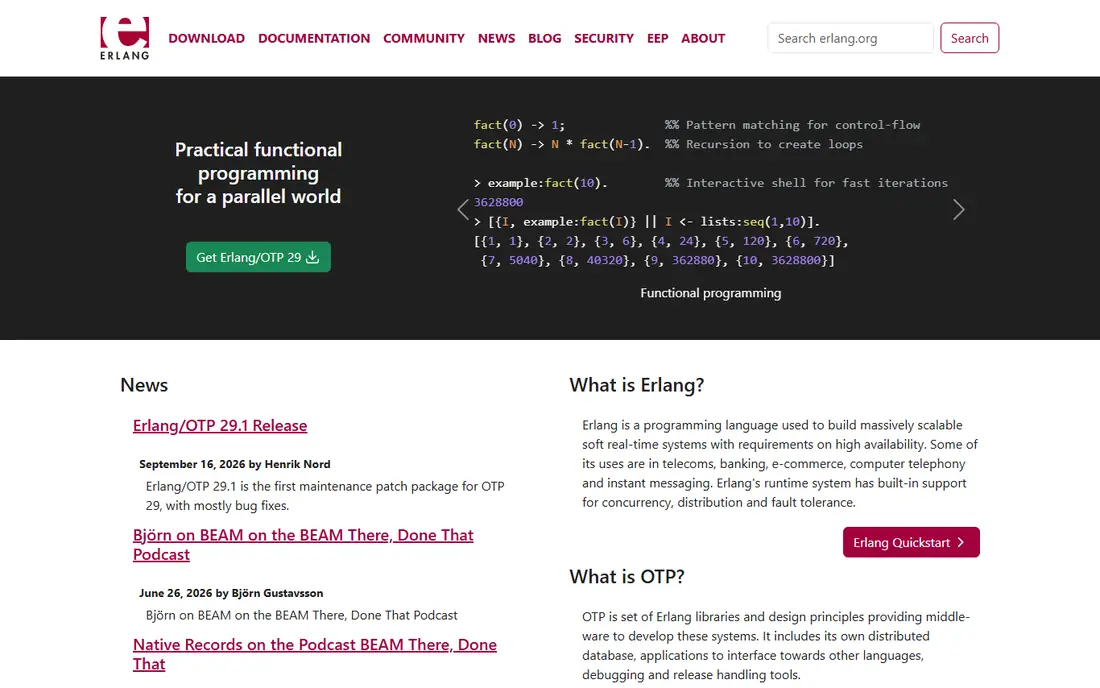
Task: Open the DOWNLOAD menu item
Action: 206,39
